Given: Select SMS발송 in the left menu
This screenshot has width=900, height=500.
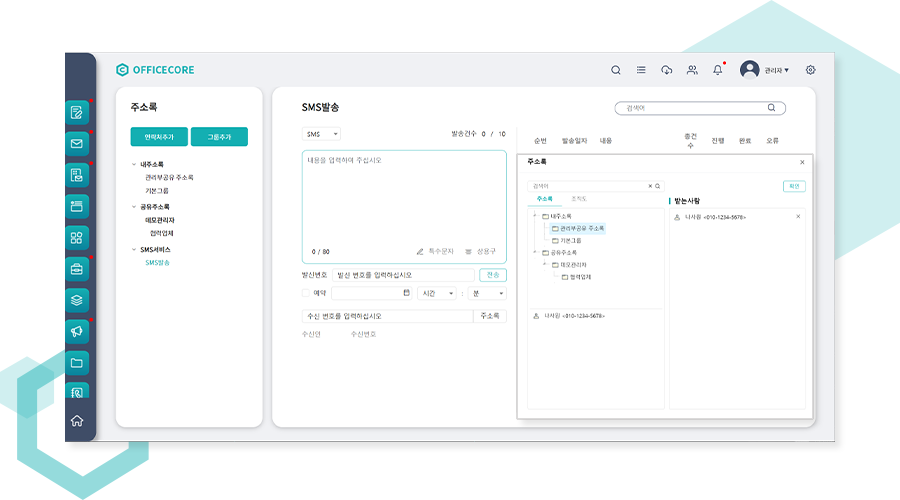Looking at the screenshot, I should pyautogui.click(x=157, y=262).
